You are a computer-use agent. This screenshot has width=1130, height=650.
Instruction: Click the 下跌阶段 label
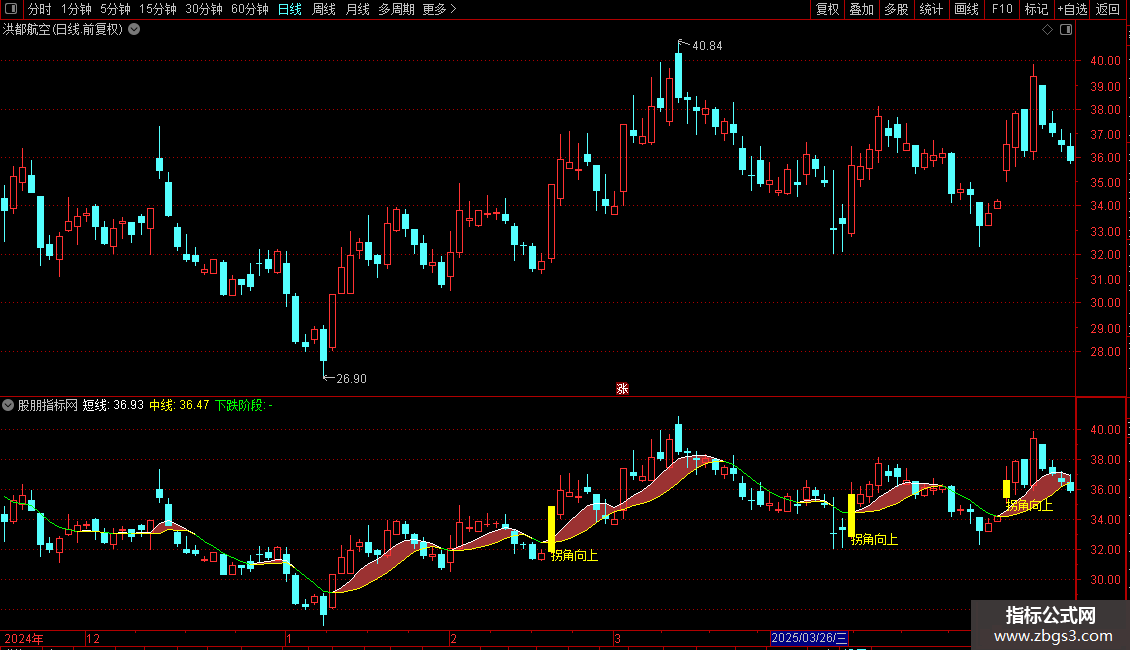point(239,405)
